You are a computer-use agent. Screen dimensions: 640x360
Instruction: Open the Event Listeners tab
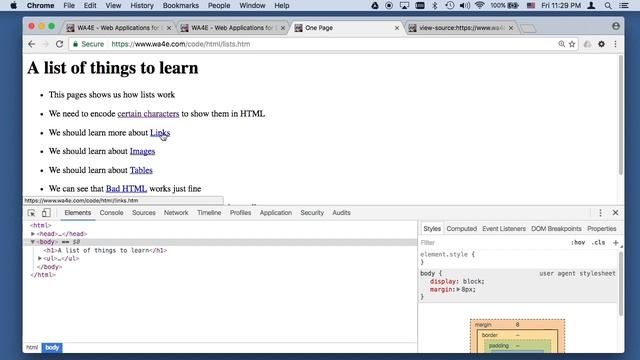click(504, 229)
